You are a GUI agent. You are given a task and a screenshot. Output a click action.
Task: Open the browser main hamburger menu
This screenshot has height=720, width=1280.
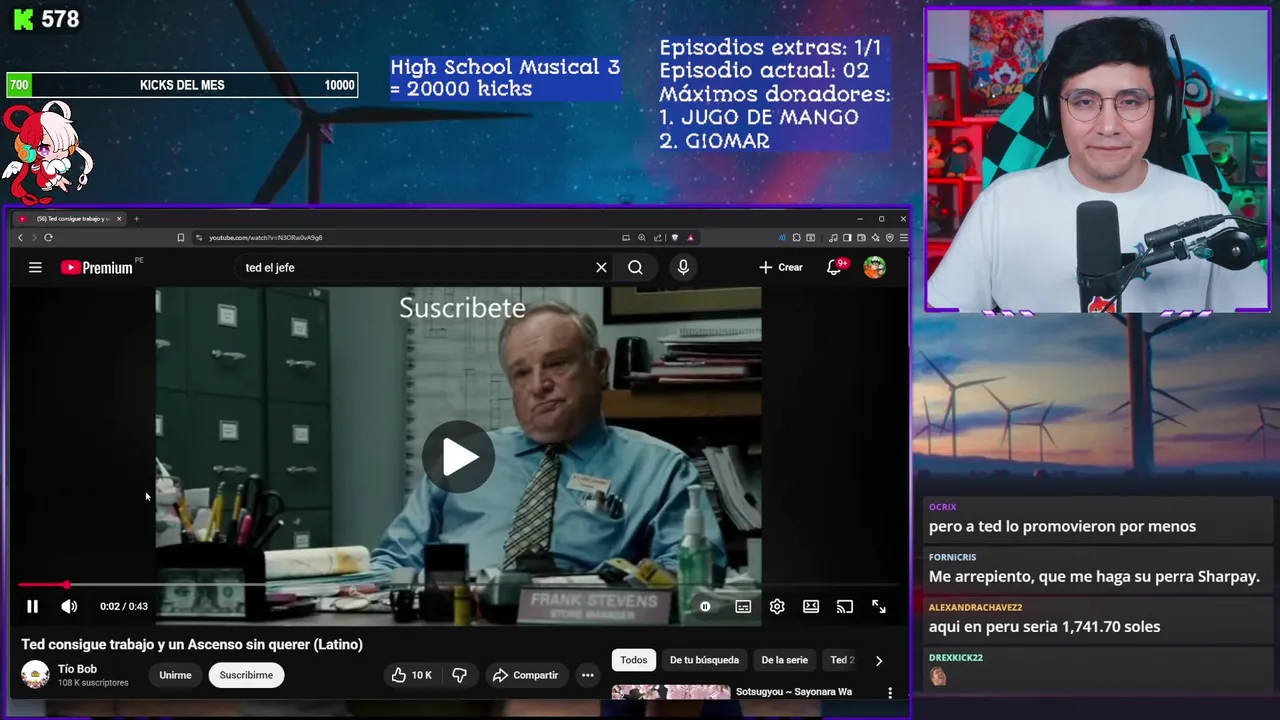[904, 237]
